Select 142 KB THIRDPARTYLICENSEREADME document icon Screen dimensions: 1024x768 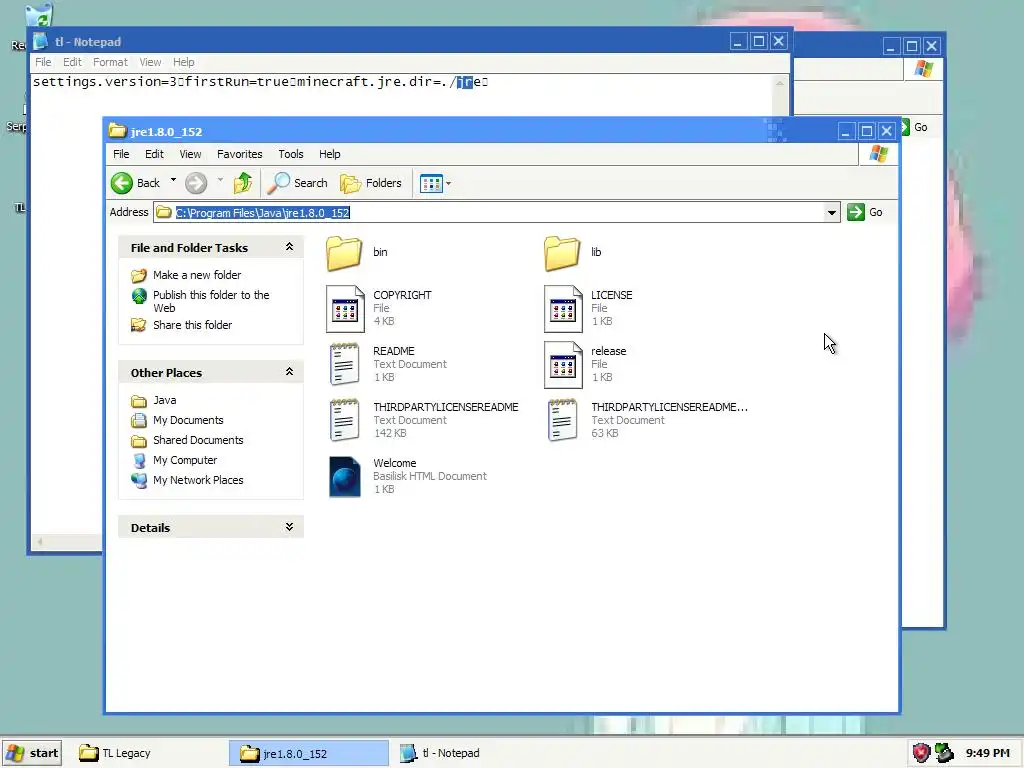coord(344,420)
